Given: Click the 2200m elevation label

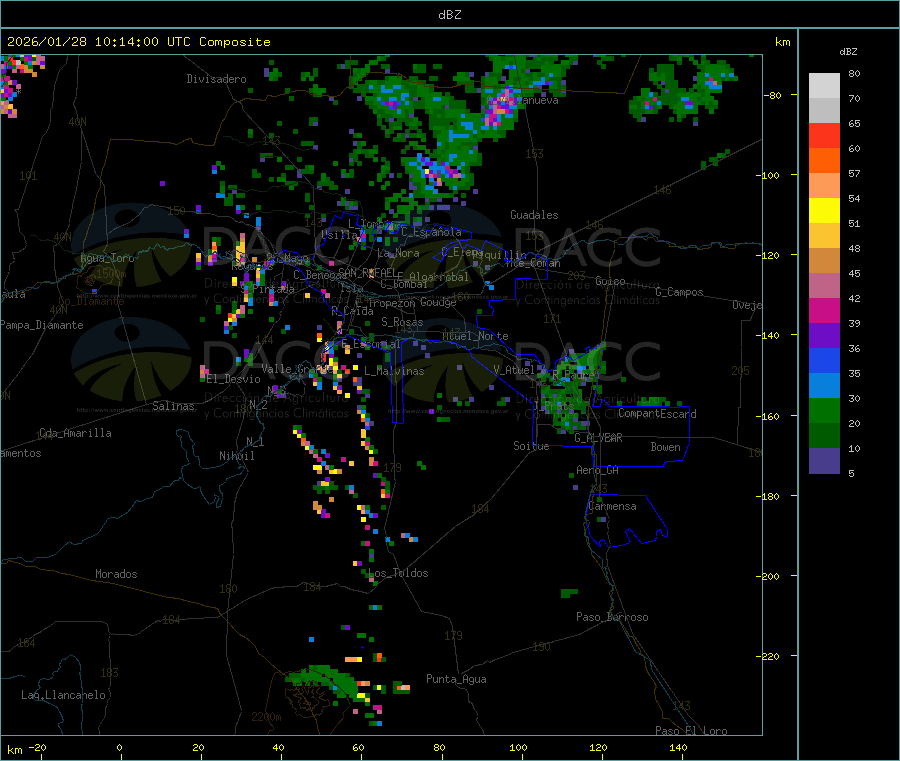Looking at the screenshot, I should [266, 717].
